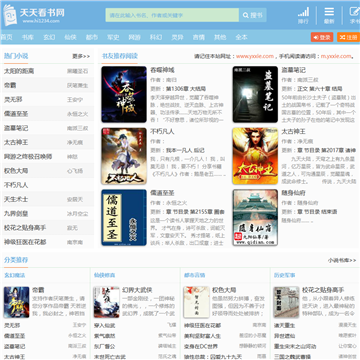
Task: Click the 搜书 search button
Action: point(253,15)
